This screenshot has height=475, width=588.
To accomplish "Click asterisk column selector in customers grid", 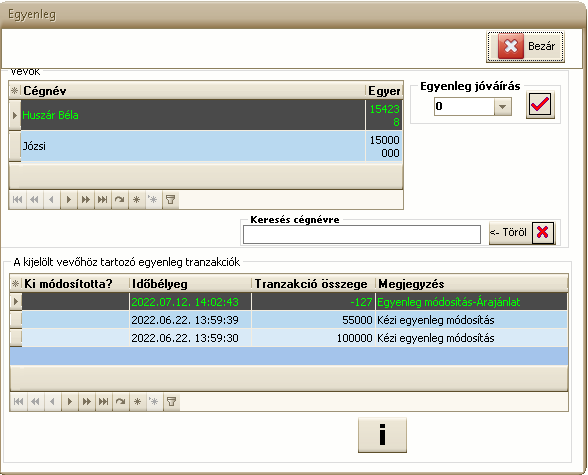I will tap(15, 91).
